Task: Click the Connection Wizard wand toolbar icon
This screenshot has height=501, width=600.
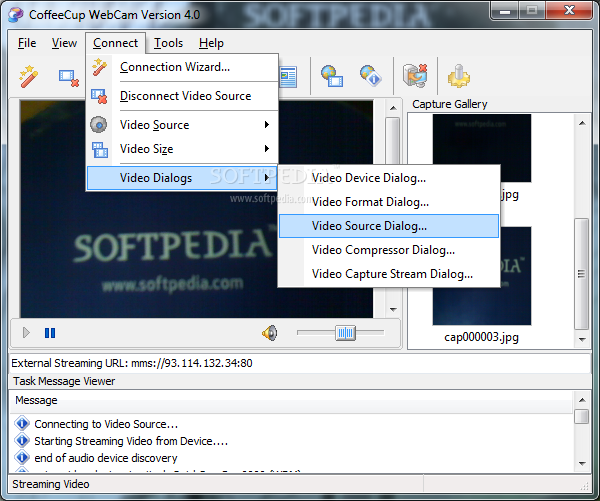Action: click(x=29, y=77)
